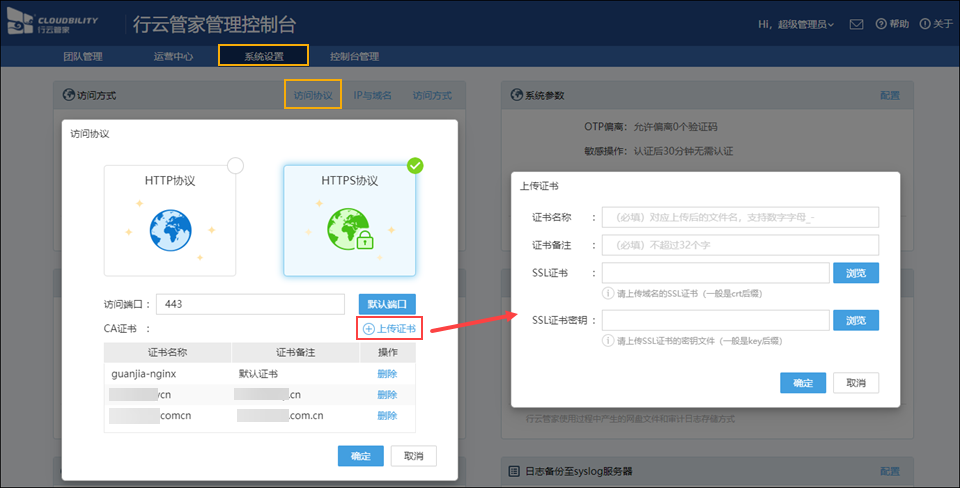Toggle the green HTTPS协议 checkmark

[415, 165]
